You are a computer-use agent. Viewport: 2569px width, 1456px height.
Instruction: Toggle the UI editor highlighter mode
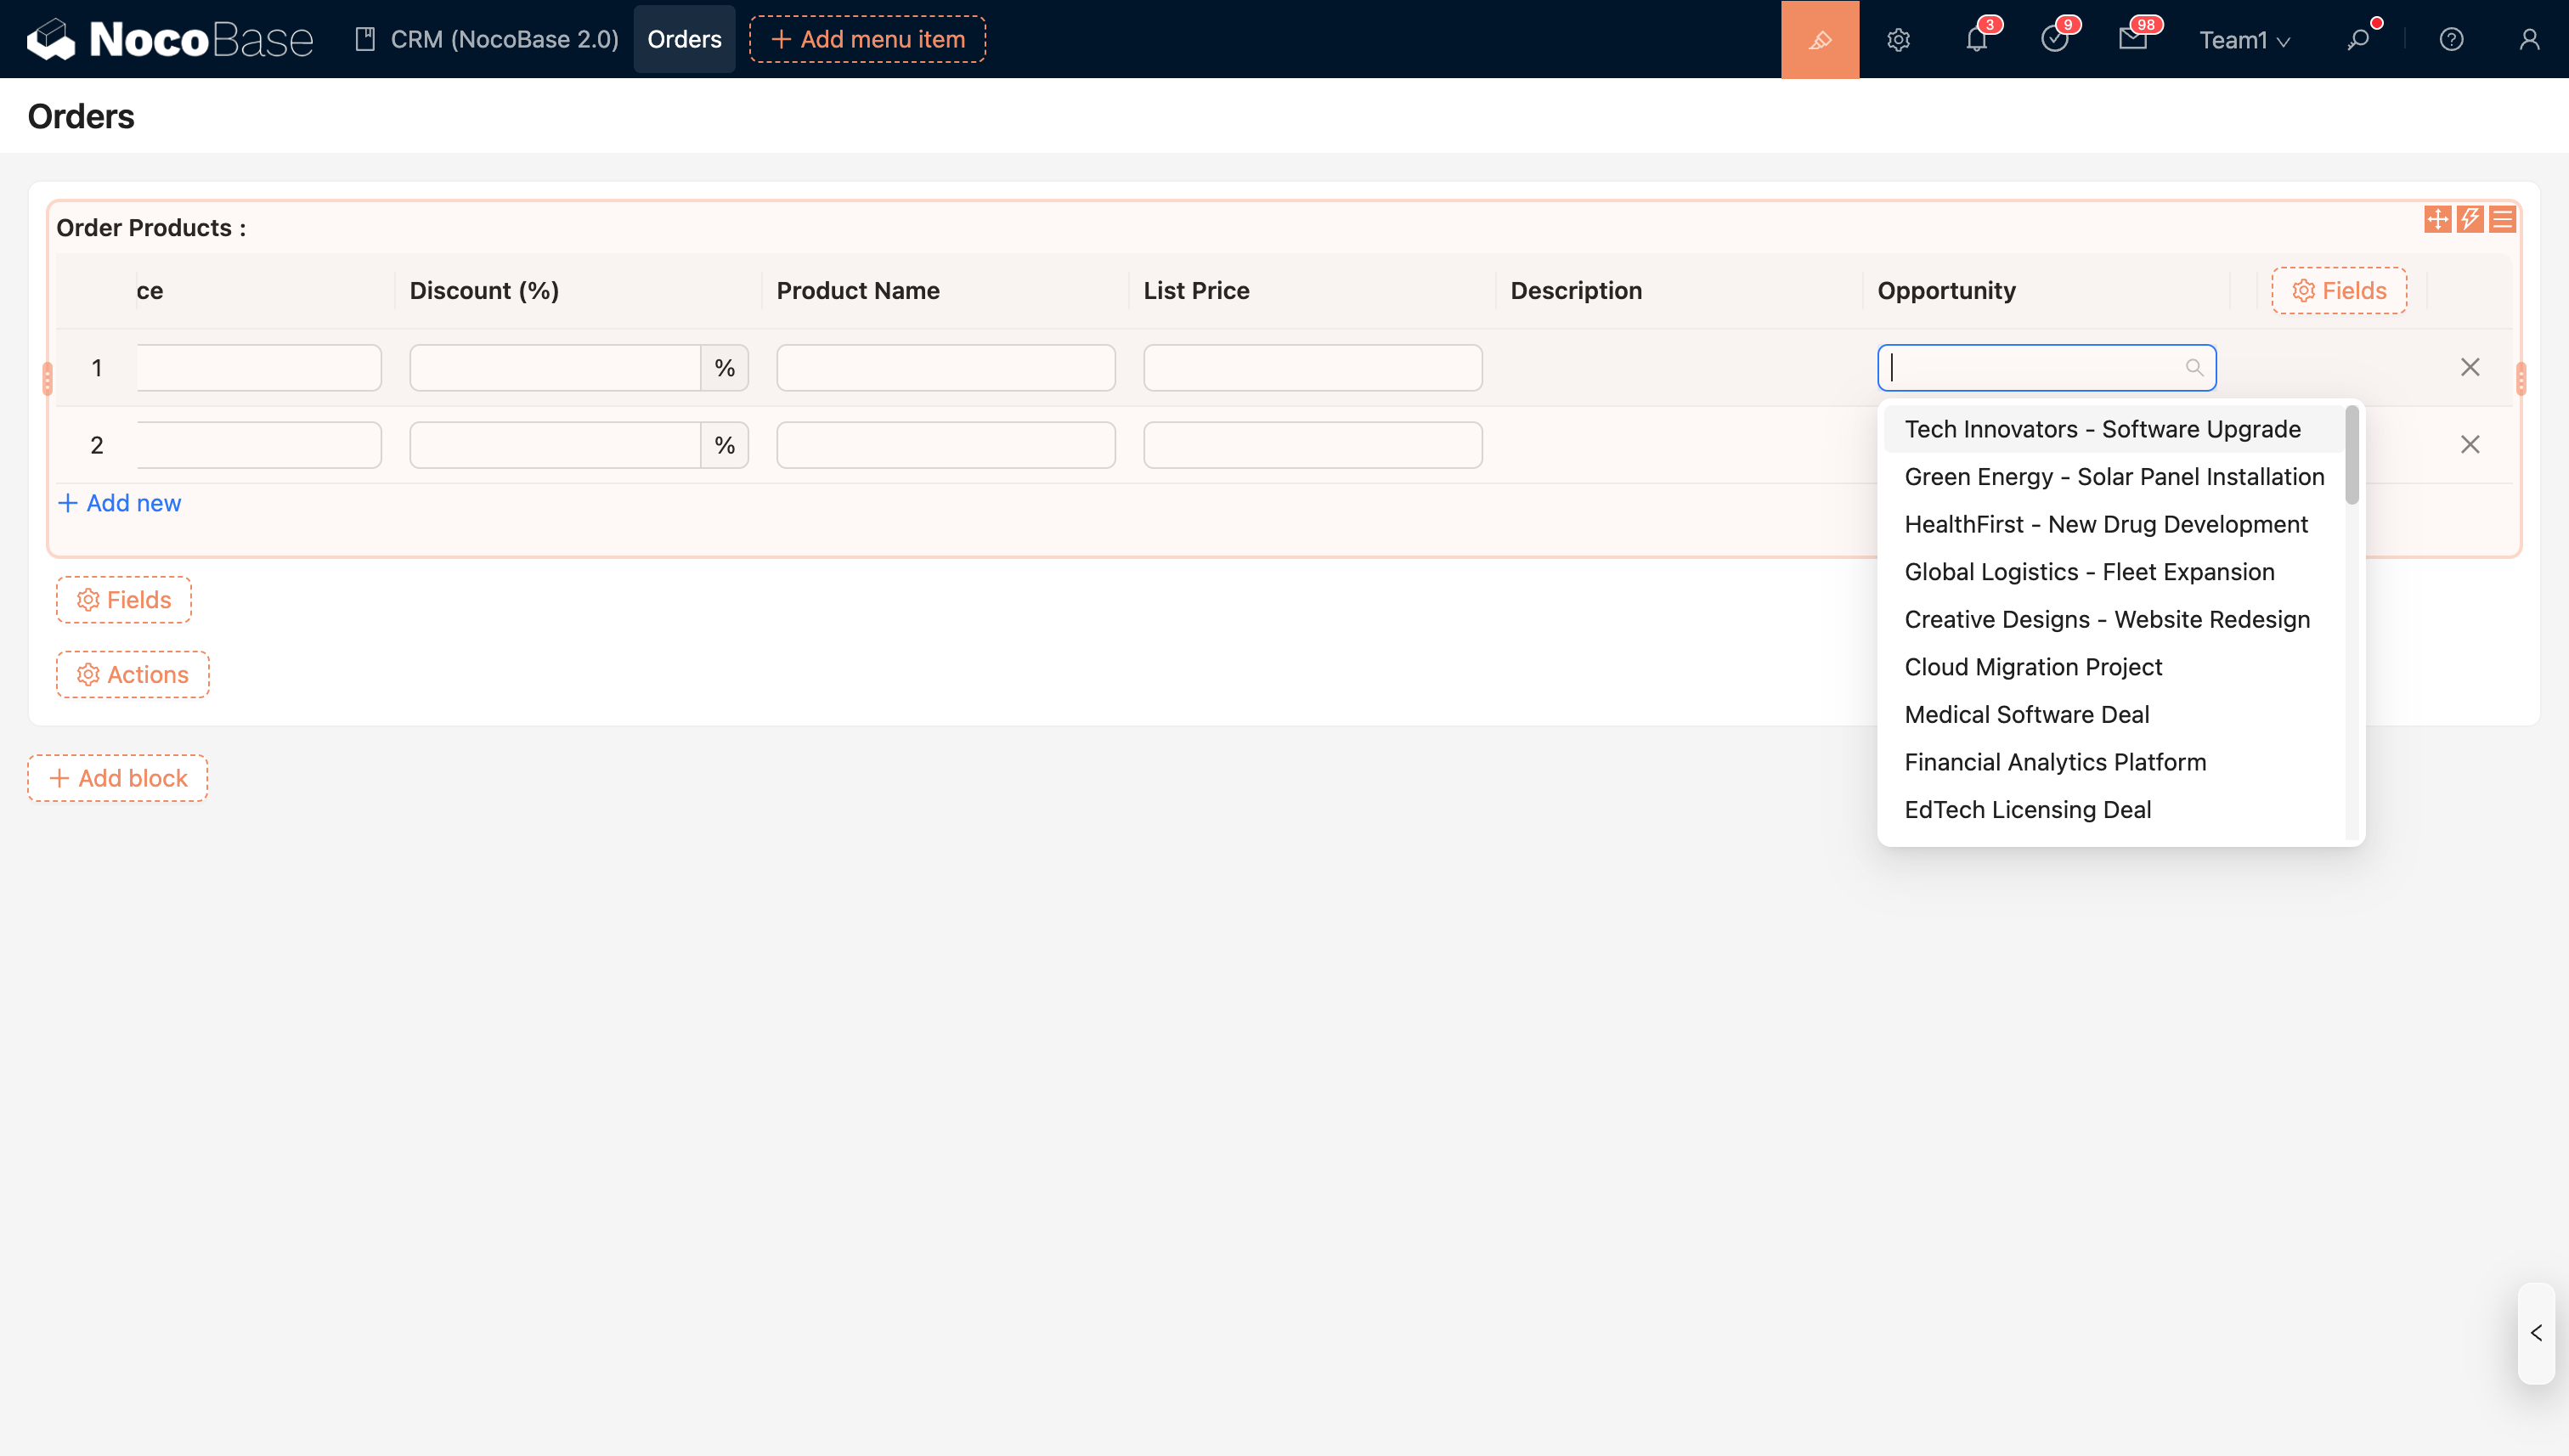click(1819, 39)
